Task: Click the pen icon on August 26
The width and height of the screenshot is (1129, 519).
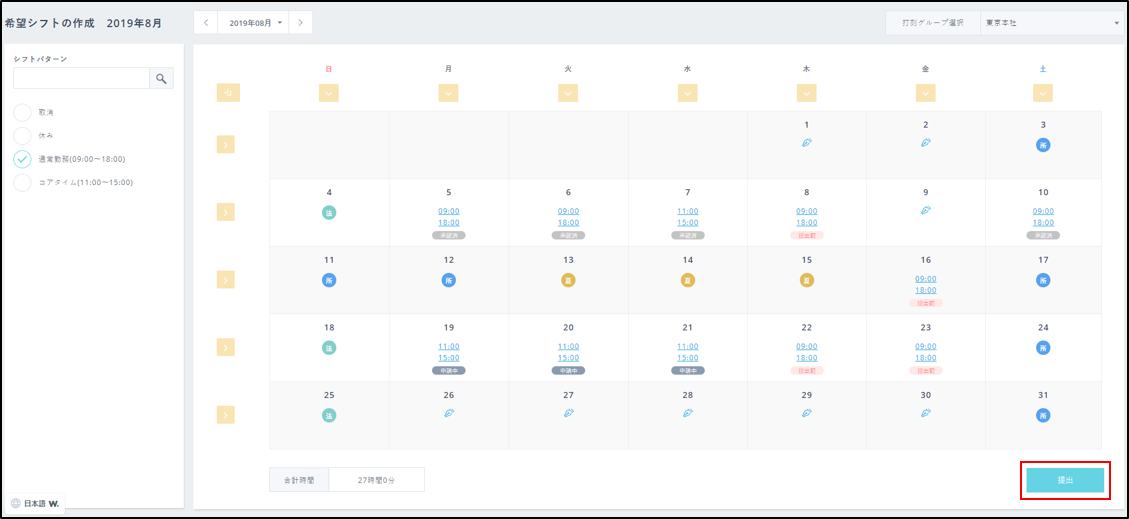Action: pyautogui.click(x=448, y=412)
